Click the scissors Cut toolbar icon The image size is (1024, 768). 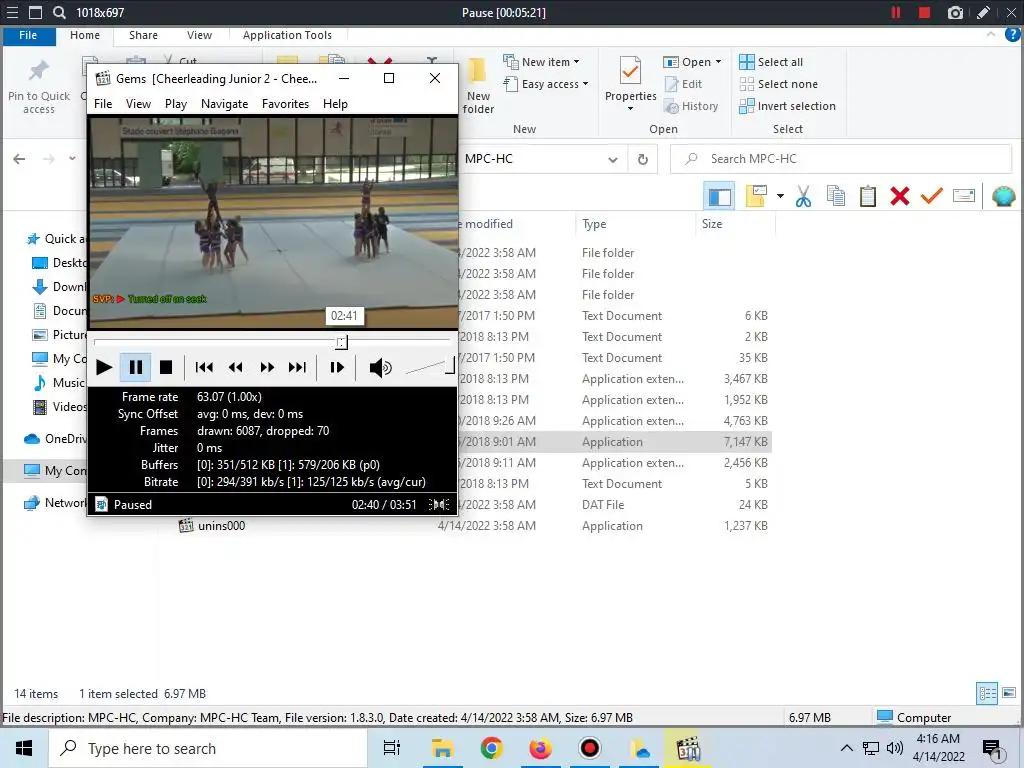803,197
